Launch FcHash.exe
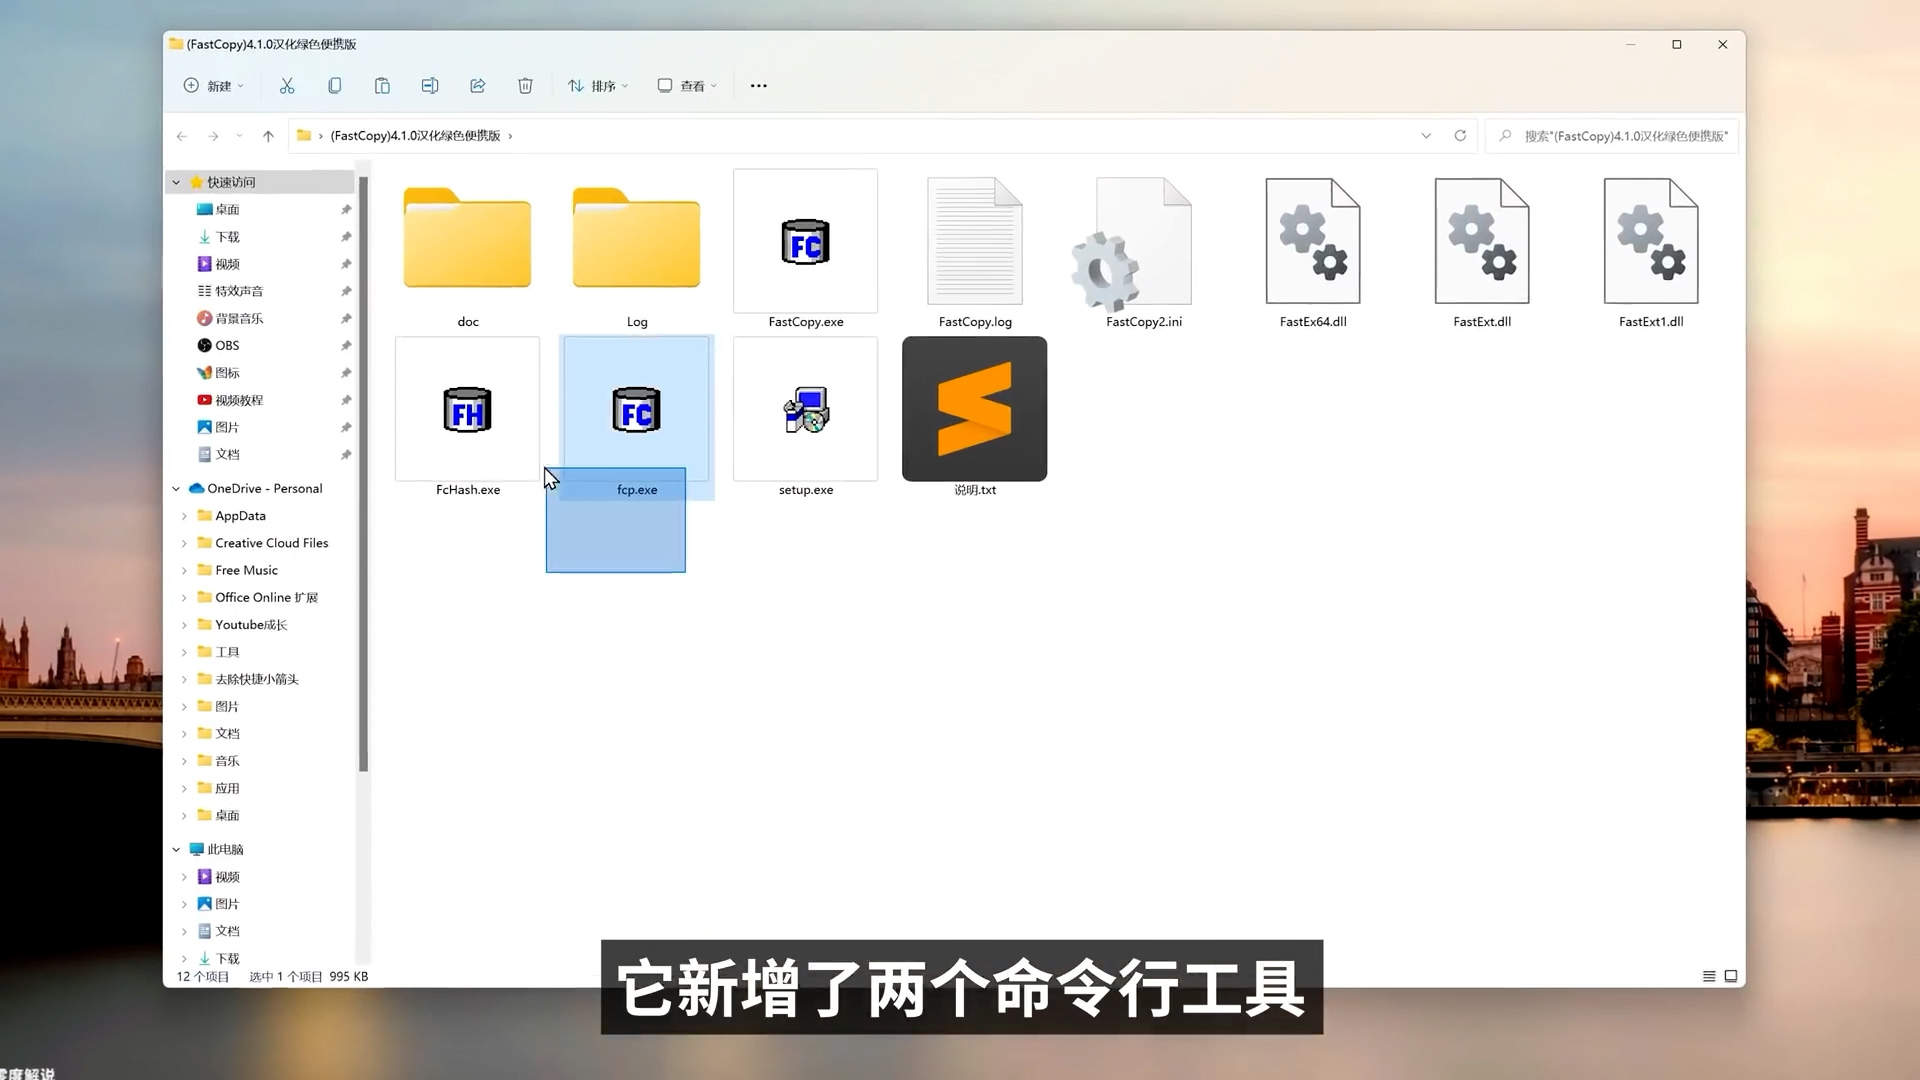1920x1080 pixels. click(x=466, y=409)
